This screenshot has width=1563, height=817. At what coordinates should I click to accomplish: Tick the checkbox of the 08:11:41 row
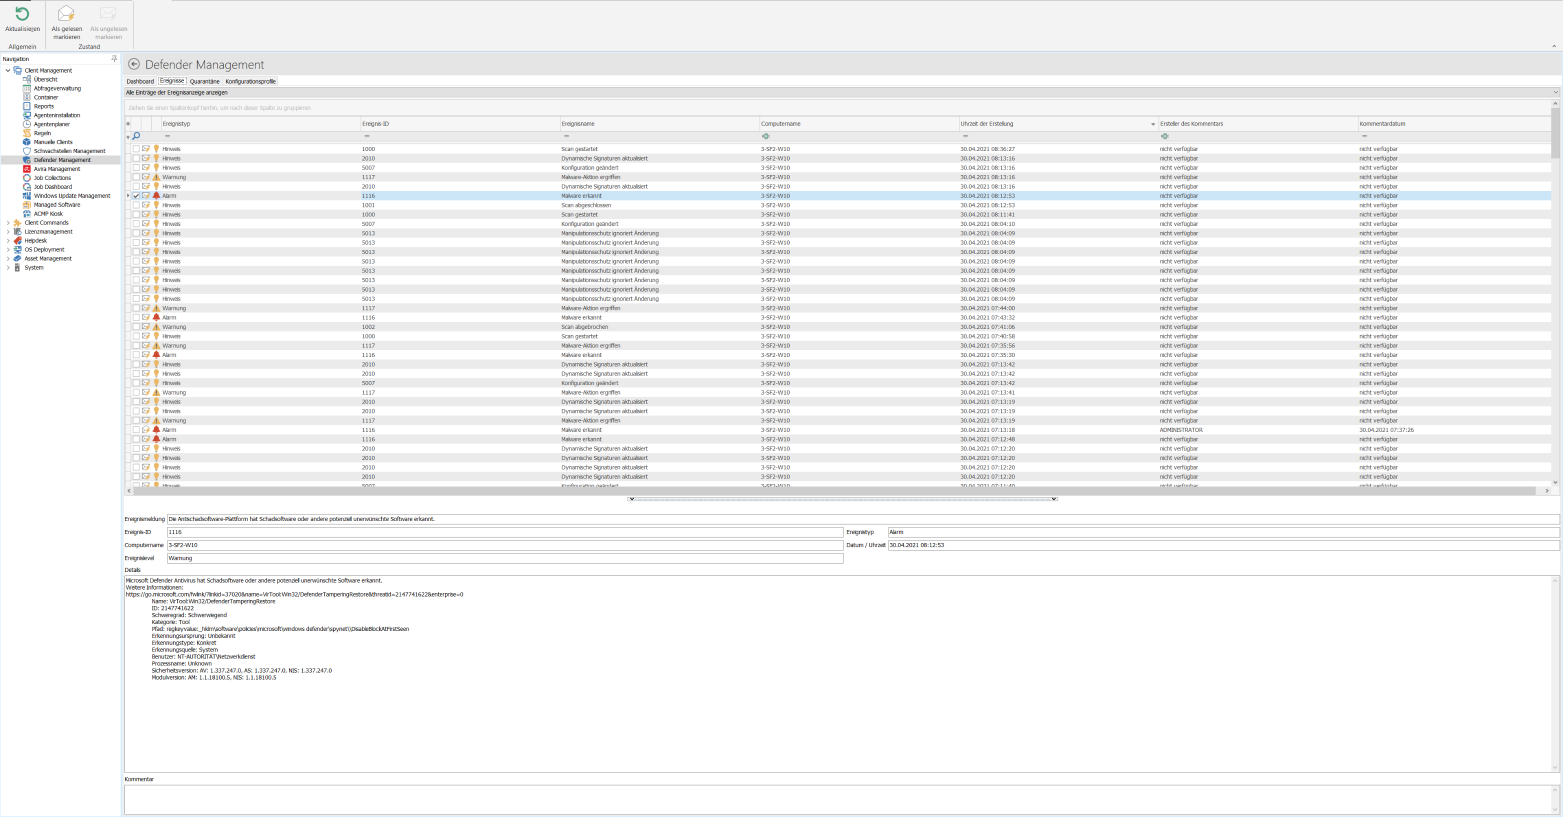(x=137, y=214)
